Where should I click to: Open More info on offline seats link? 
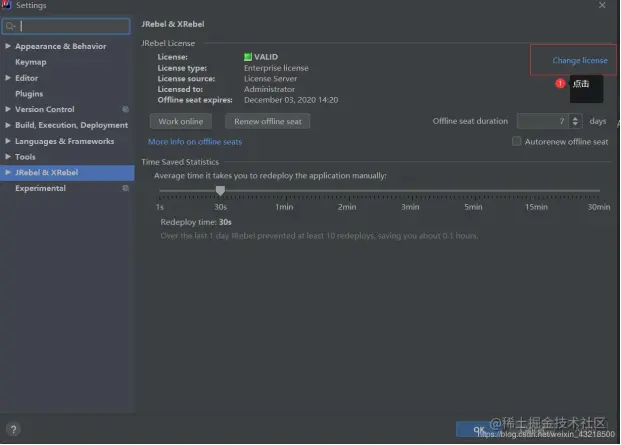194,141
